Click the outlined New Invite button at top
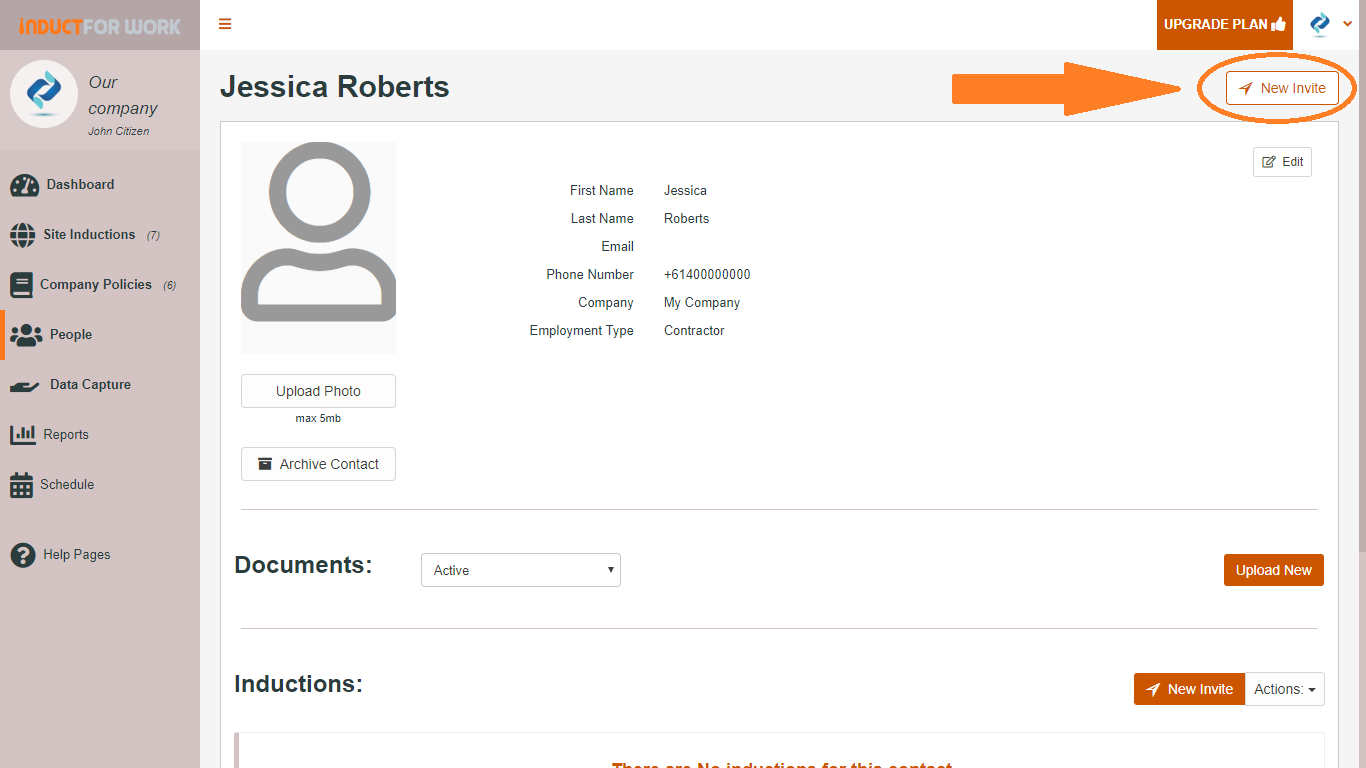Image resolution: width=1366 pixels, height=768 pixels. 1282,88
